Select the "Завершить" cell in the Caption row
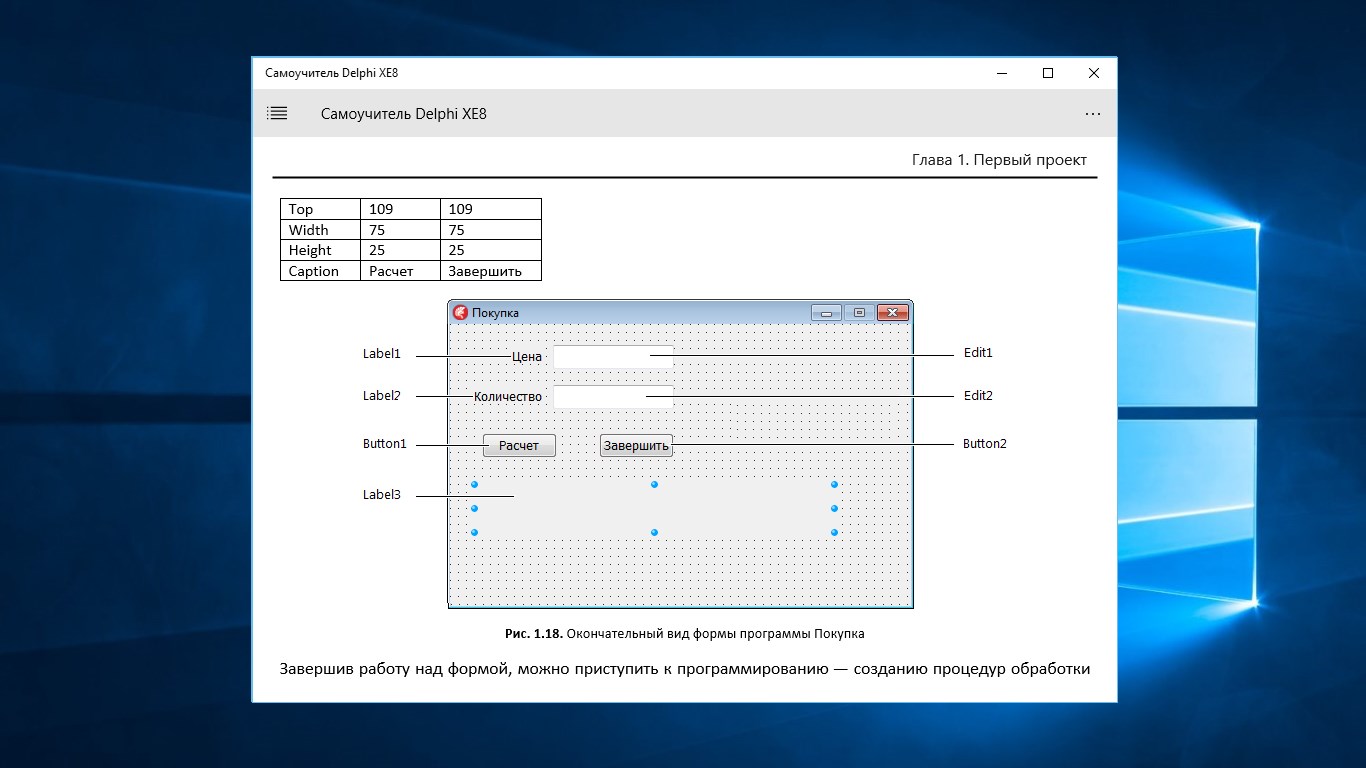Viewport: 1366px width, 768px height. pyautogui.click(x=491, y=271)
